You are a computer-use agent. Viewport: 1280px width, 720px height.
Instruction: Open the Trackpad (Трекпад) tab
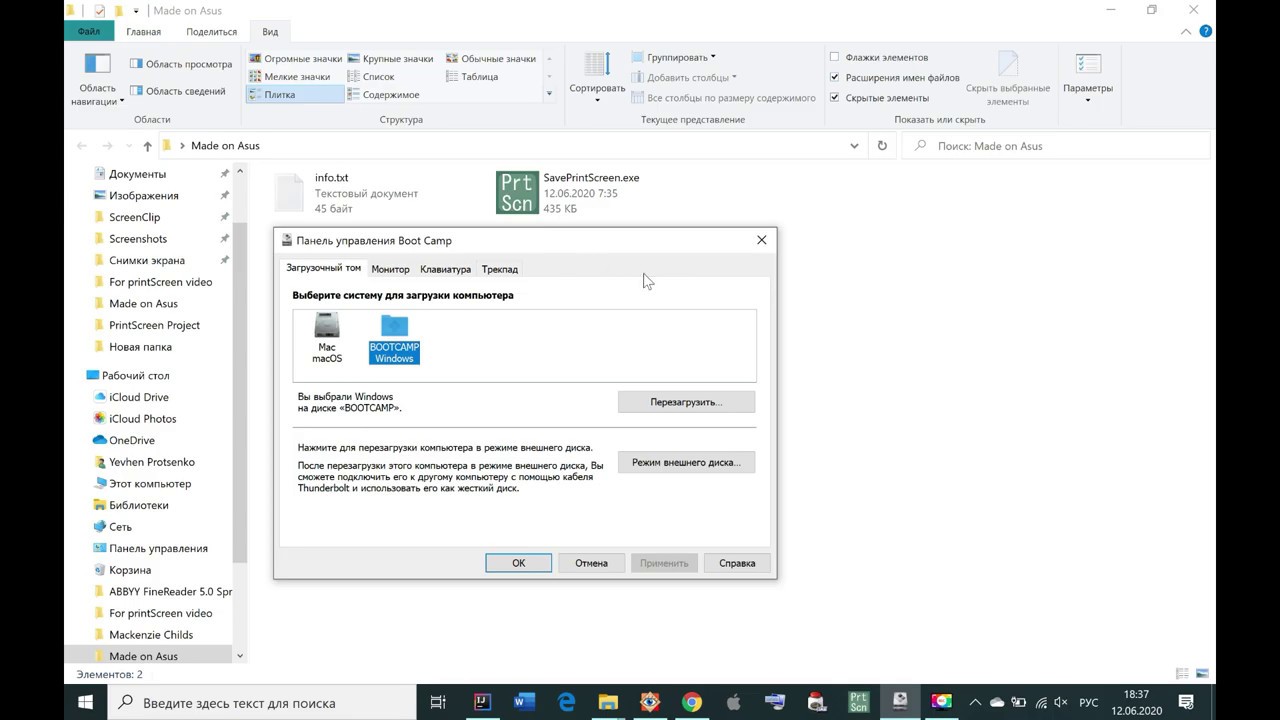click(x=499, y=269)
